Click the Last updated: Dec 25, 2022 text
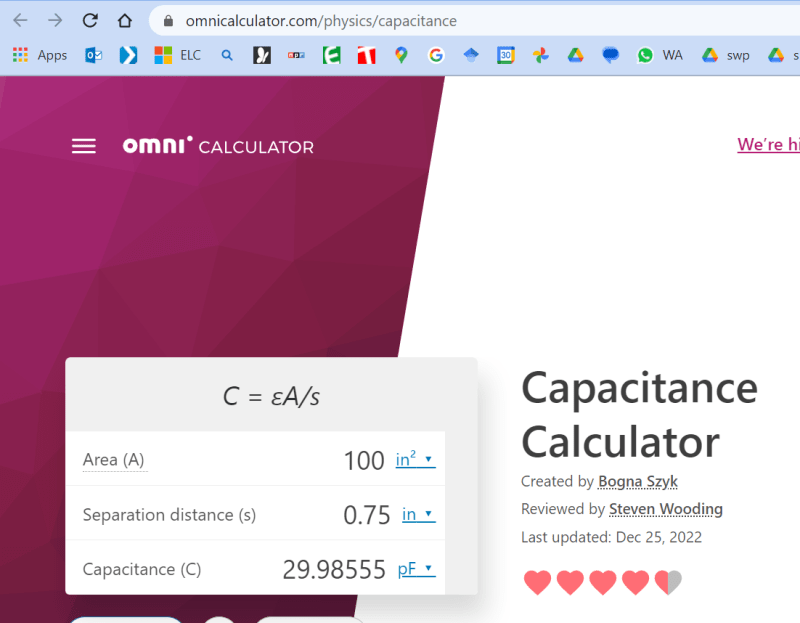This screenshot has width=800, height=623. point(611,537)
